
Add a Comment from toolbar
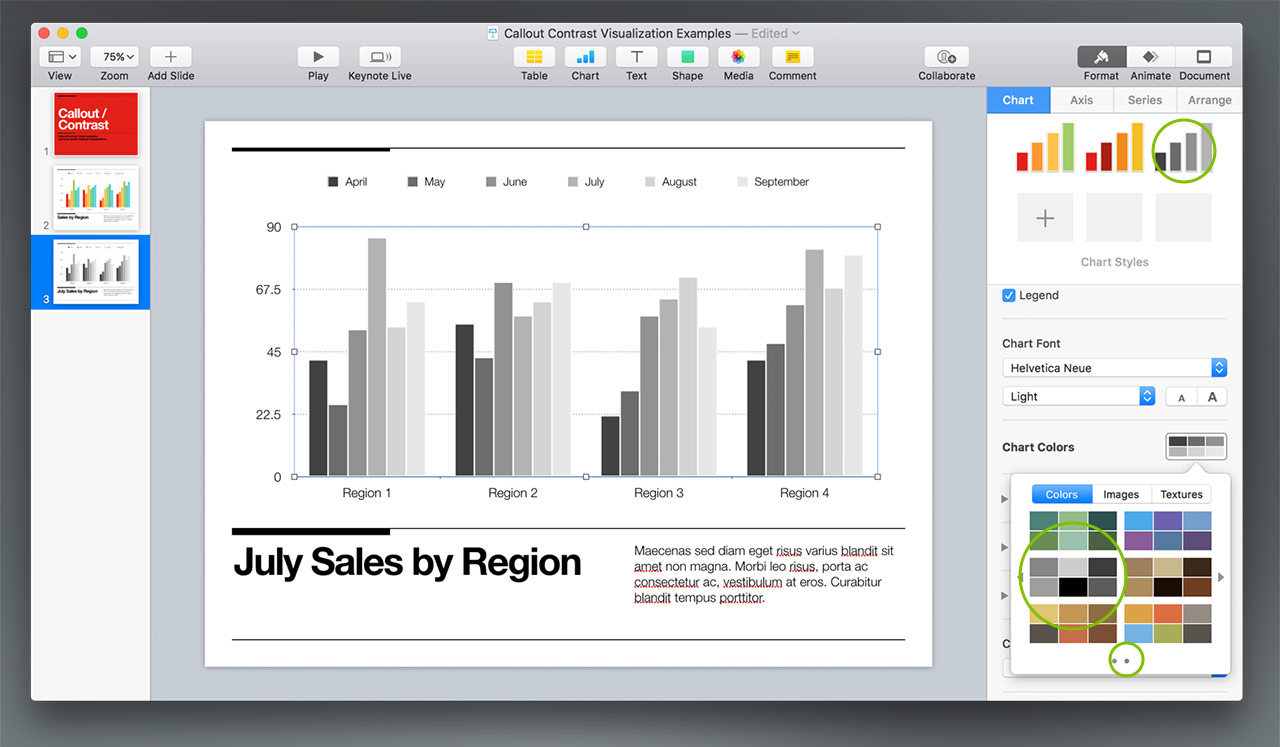[x=792, y=58]
